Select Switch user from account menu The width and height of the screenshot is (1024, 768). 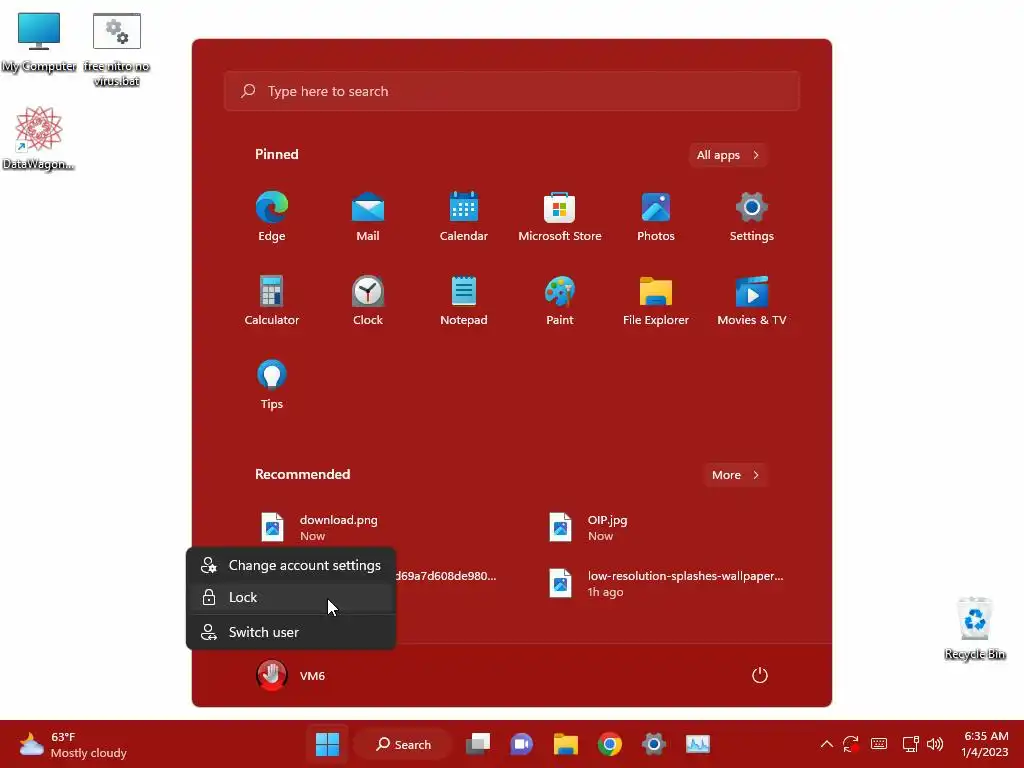point(291,632)
